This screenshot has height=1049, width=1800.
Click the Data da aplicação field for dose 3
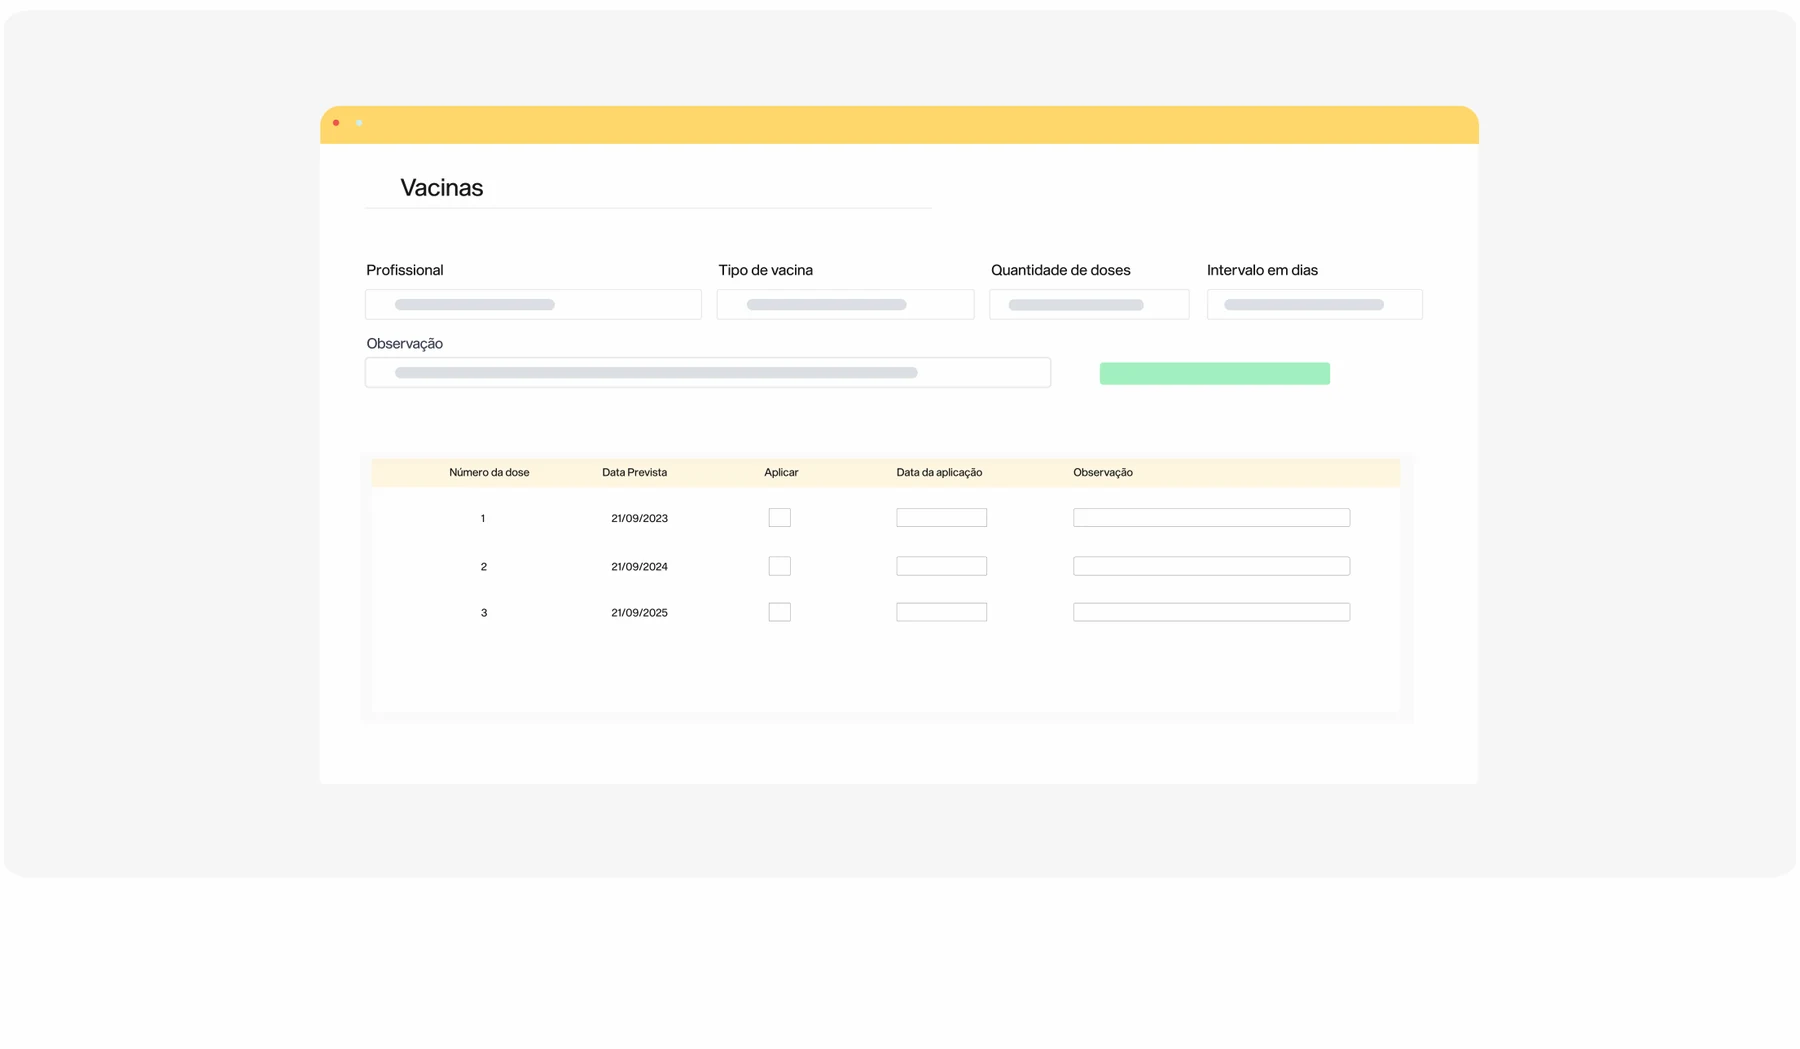(x=941, y=612)
